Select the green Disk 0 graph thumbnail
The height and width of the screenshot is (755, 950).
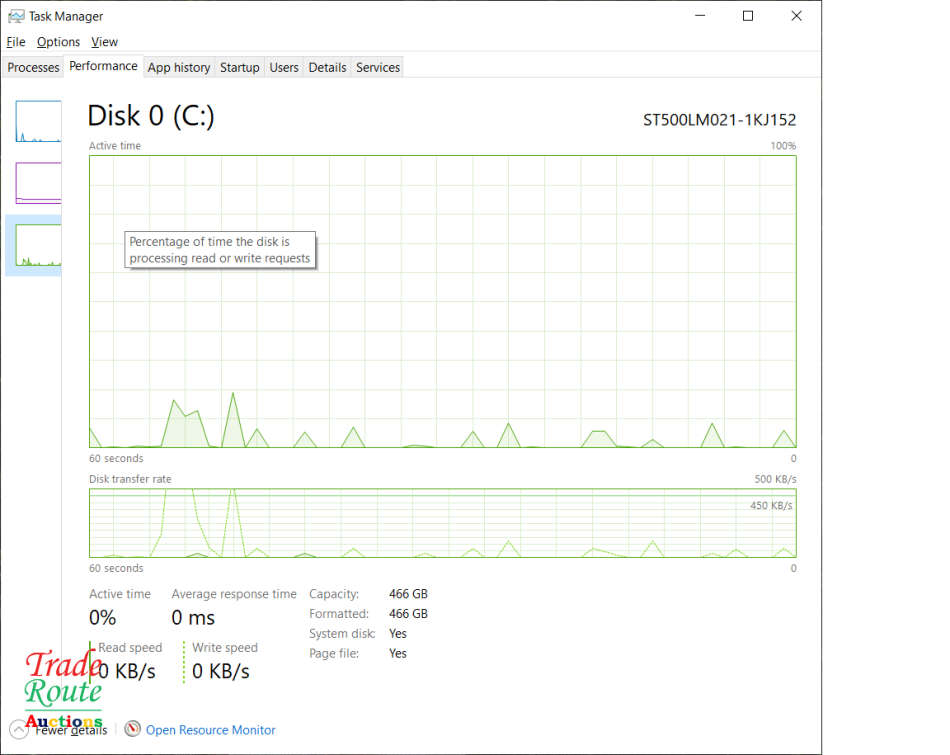click(x=38, y=245)
